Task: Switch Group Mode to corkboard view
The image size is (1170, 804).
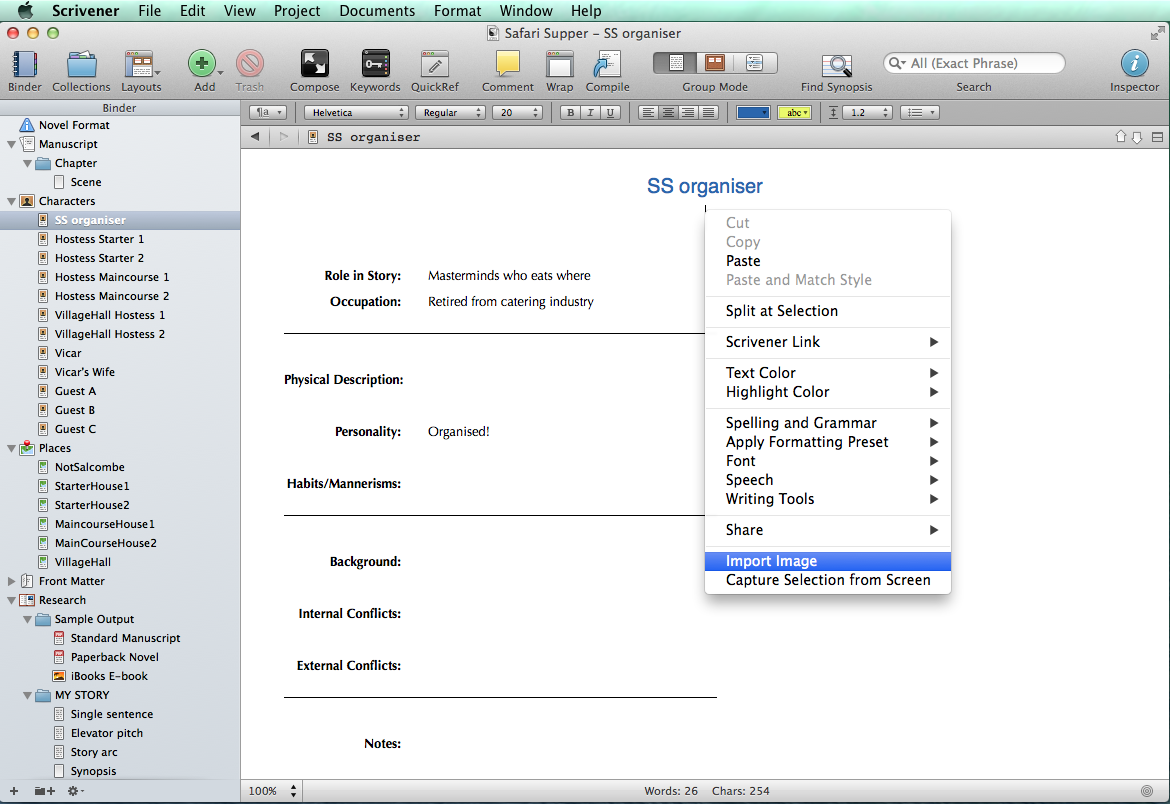Action: point(715,63)
